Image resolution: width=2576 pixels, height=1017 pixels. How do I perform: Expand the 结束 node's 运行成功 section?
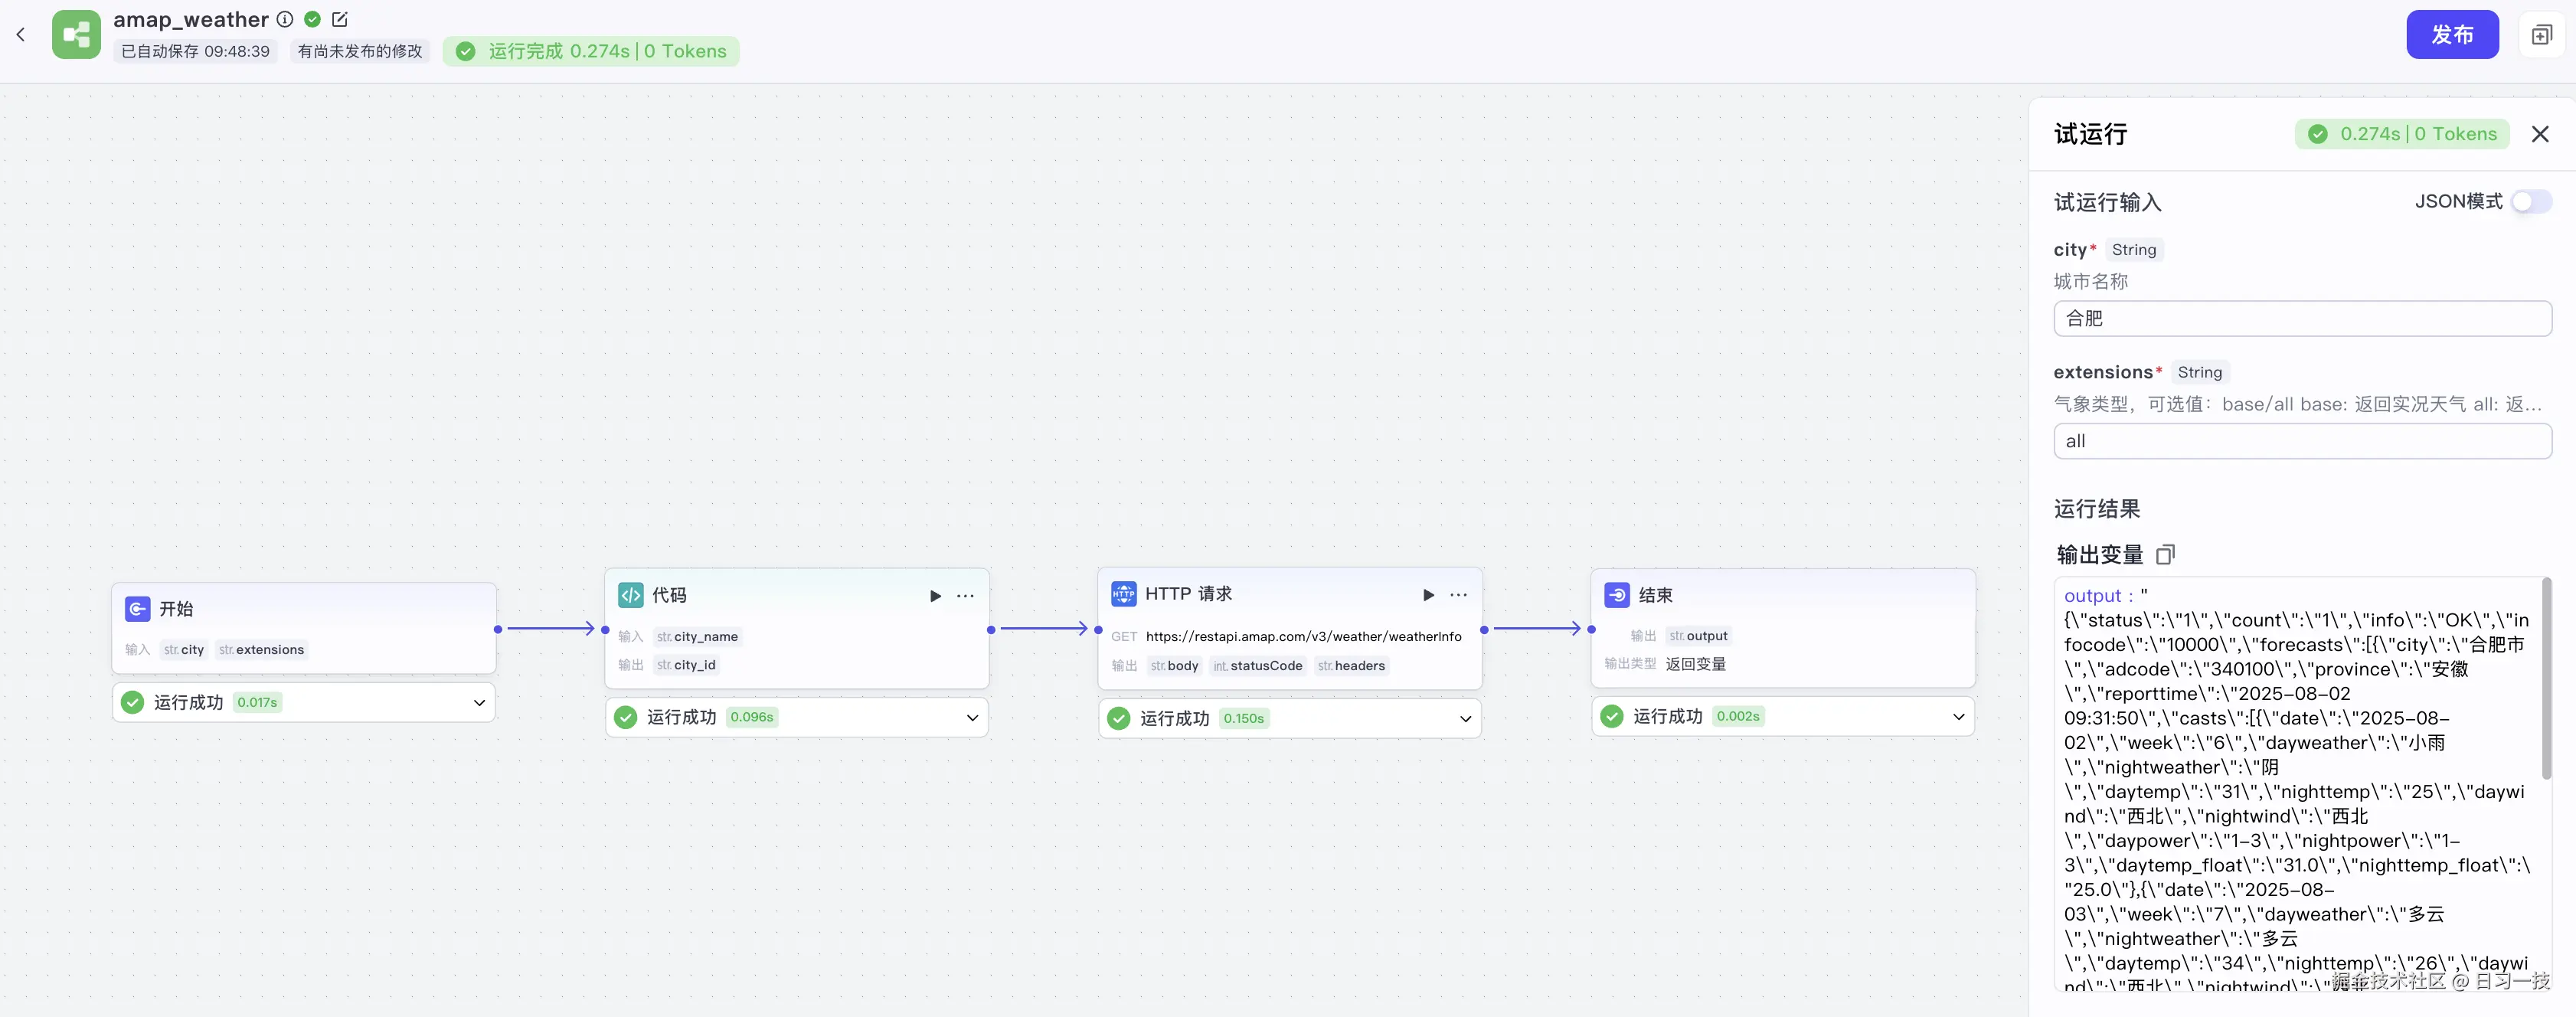pos(1959,716)
